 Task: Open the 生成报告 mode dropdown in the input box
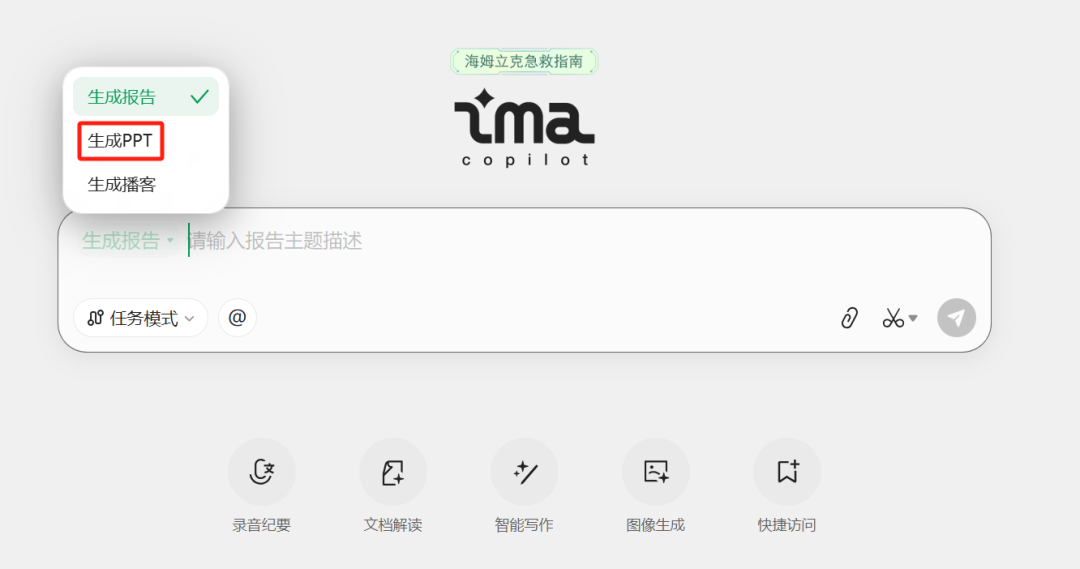(x=127, y=240)
